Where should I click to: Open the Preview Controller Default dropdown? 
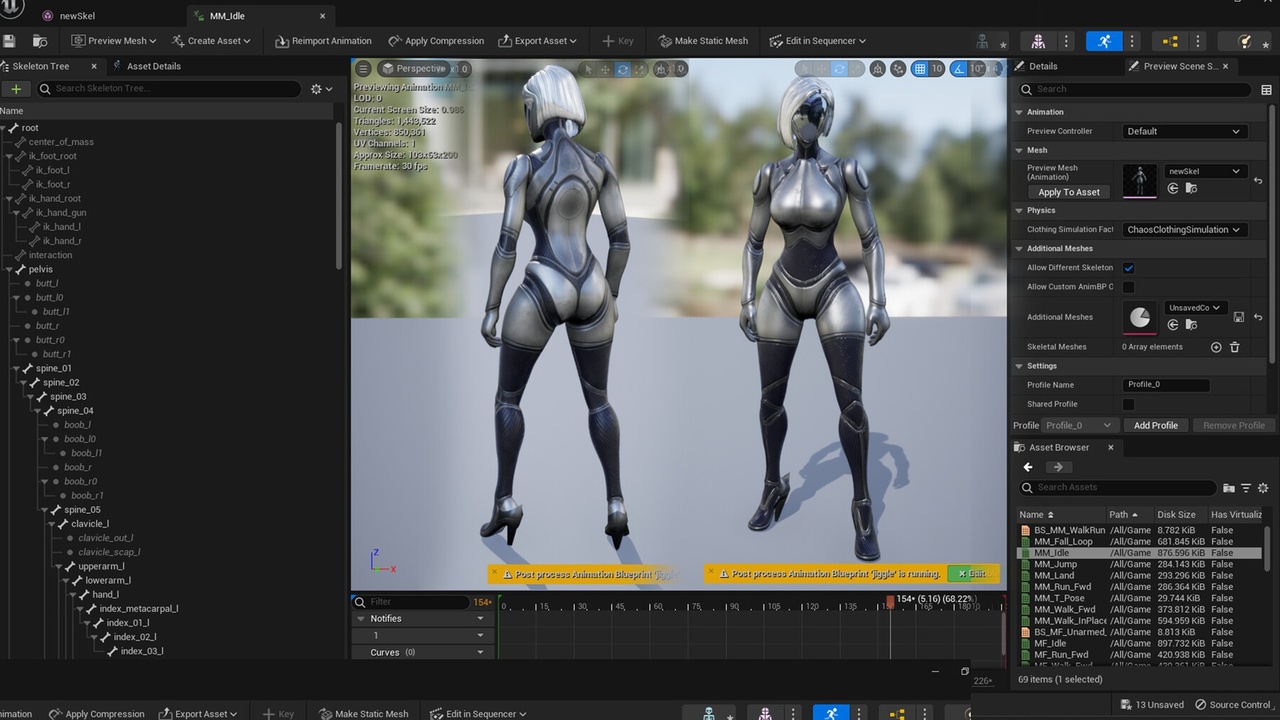point(1184,131)
